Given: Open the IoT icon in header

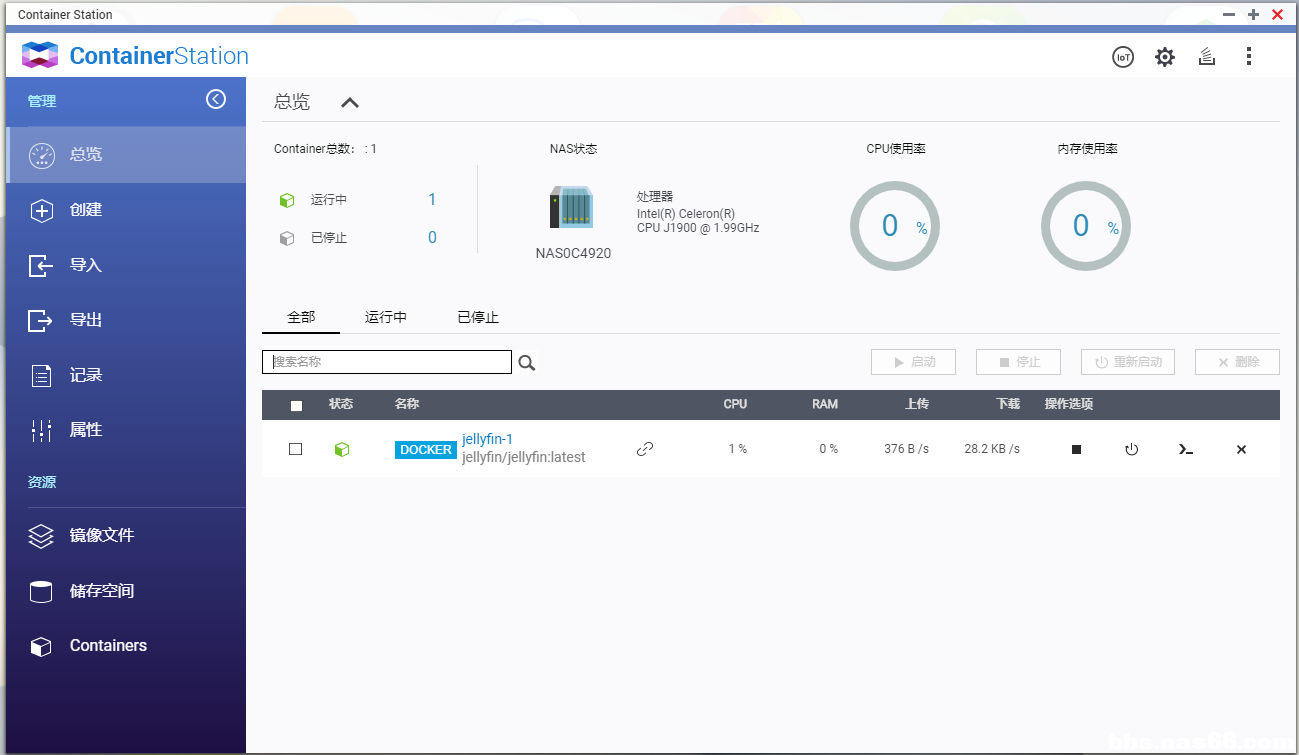Looking at the screenshot, I should [1124, 57].
